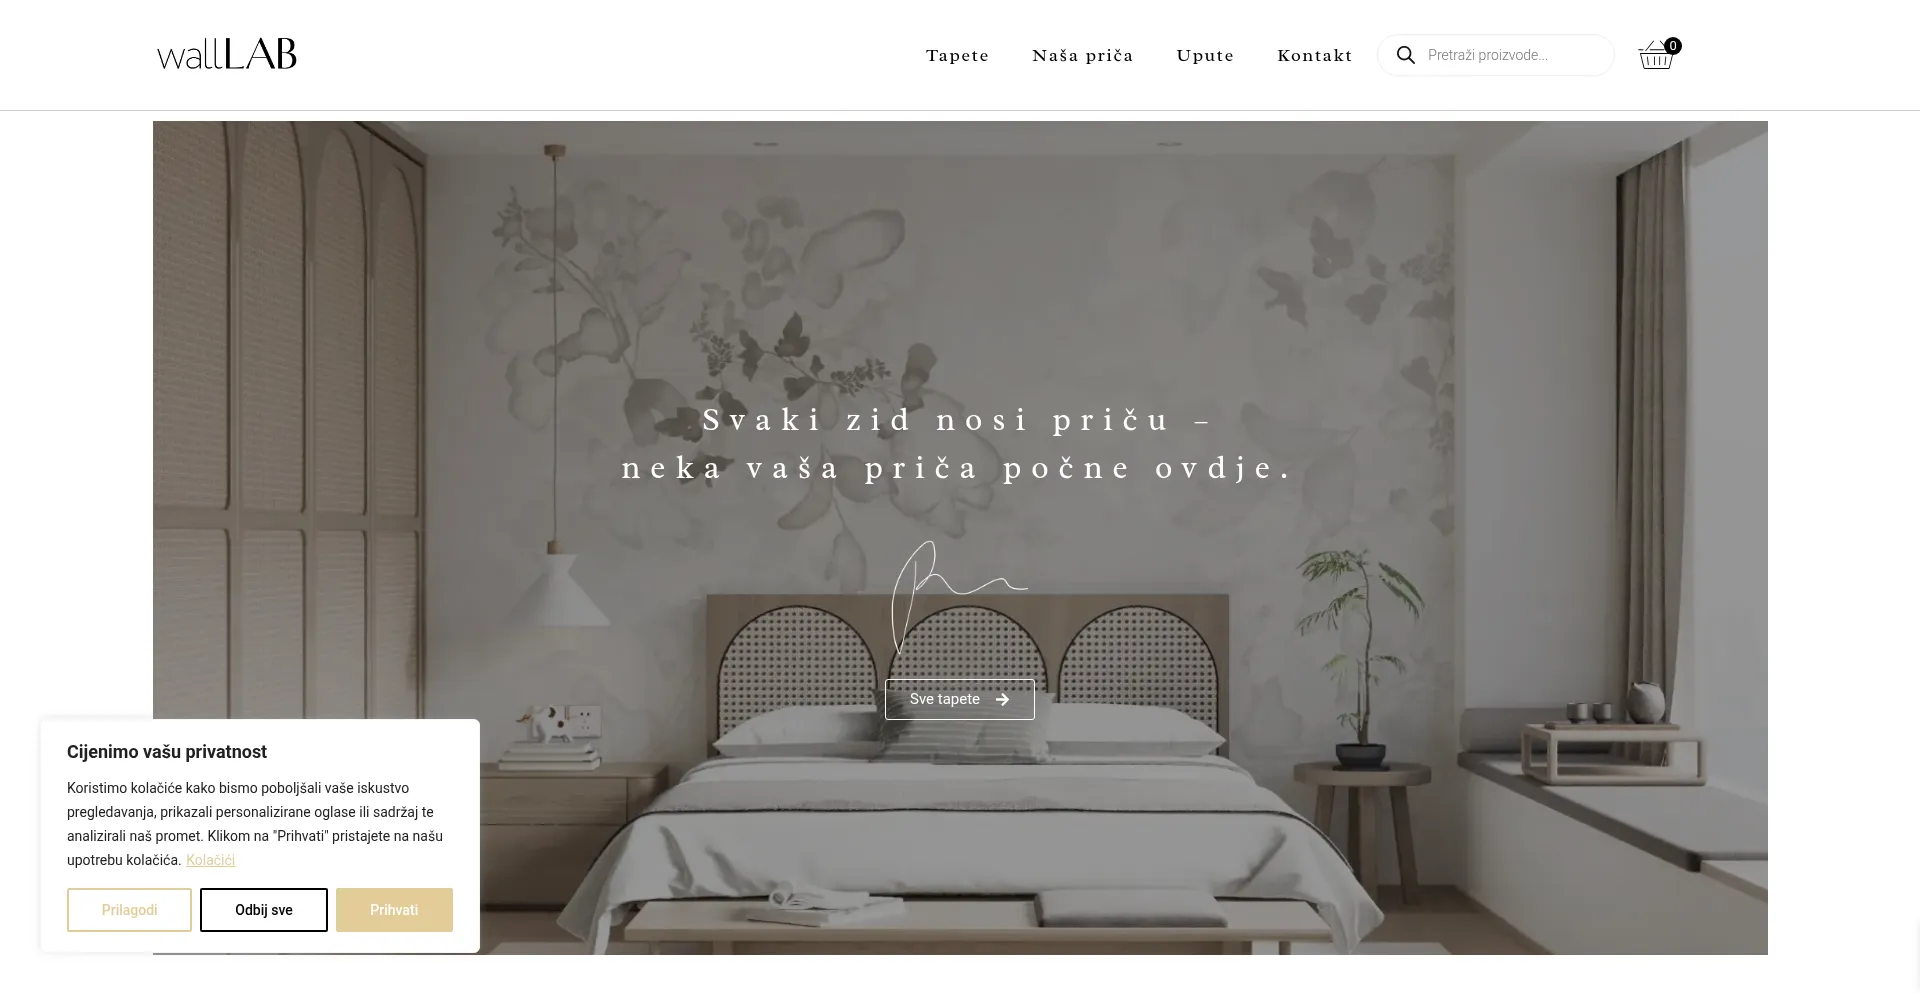The height and width of the screenshot is (993, 1920).
Task: Open the Tapete menu item
Action: [x=957, y=55]
